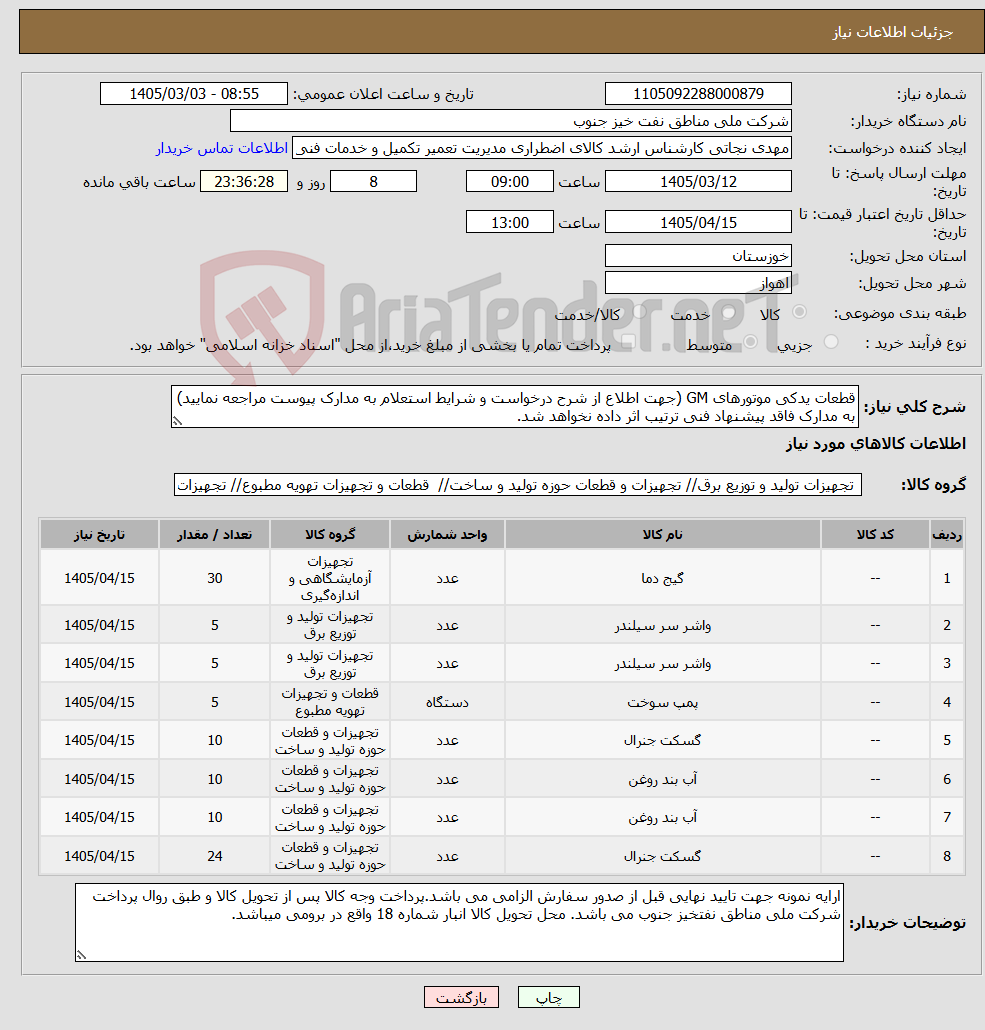Click the تعداد / مقدار column header
985x1030 pixels.
(215, 535)
